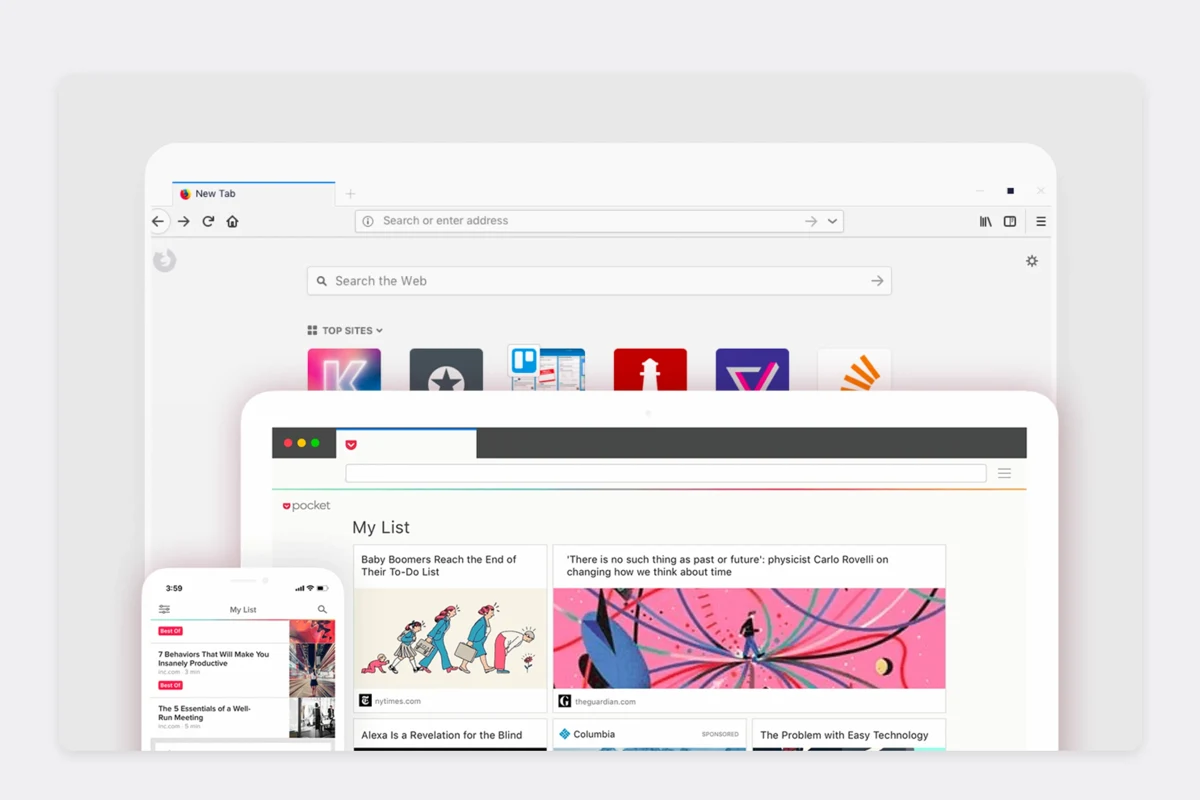Click the sponsored Columbia card
The image size is (1200, 800).
click(650, 735)
